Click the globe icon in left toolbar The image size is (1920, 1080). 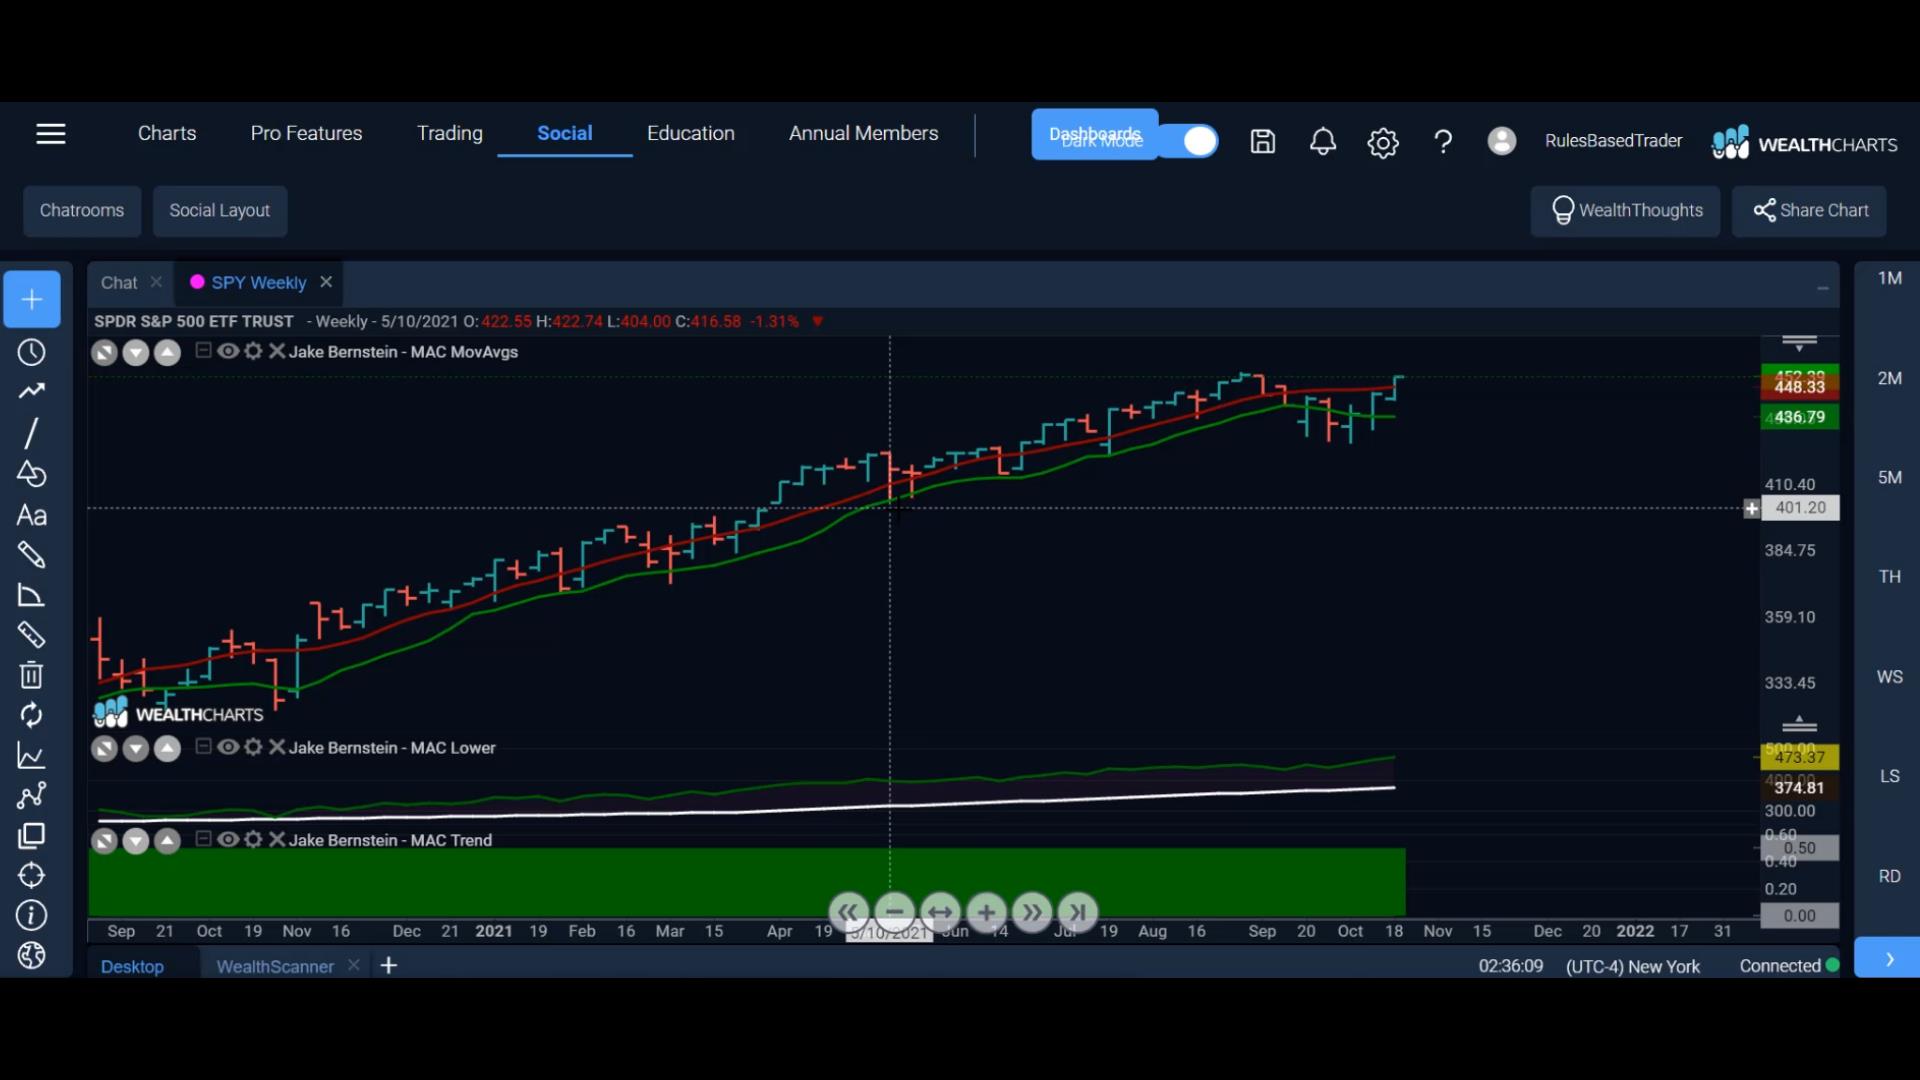click(x=32, y=956)
